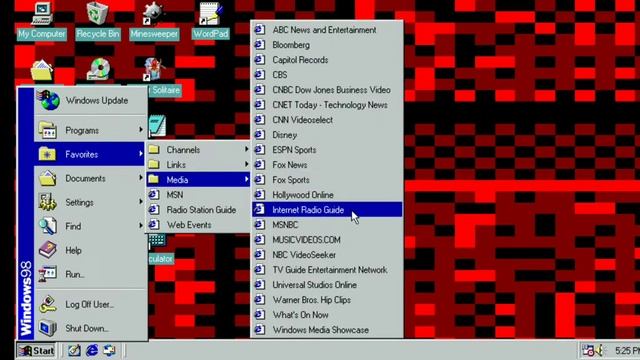The height and width of the screenshot is (360, 640).
Task: Launch the WordPad desktop shortcut
Action: 210,20
